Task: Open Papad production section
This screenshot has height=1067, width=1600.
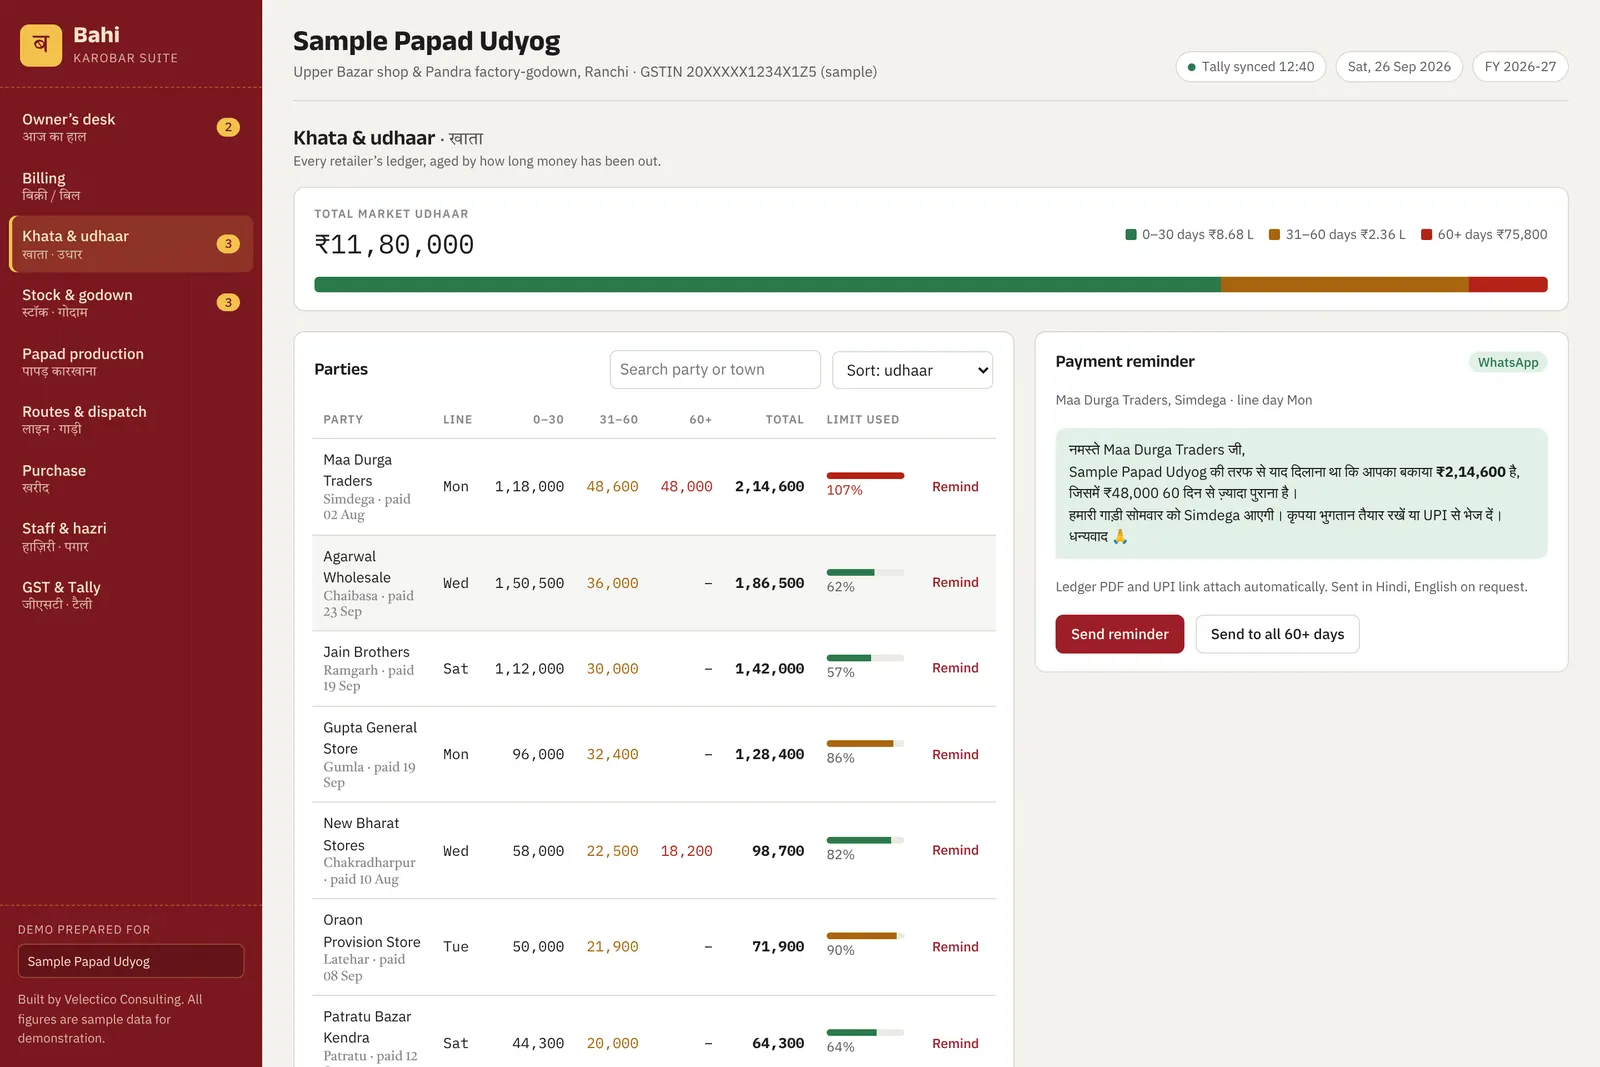Action: pos(131,362)
